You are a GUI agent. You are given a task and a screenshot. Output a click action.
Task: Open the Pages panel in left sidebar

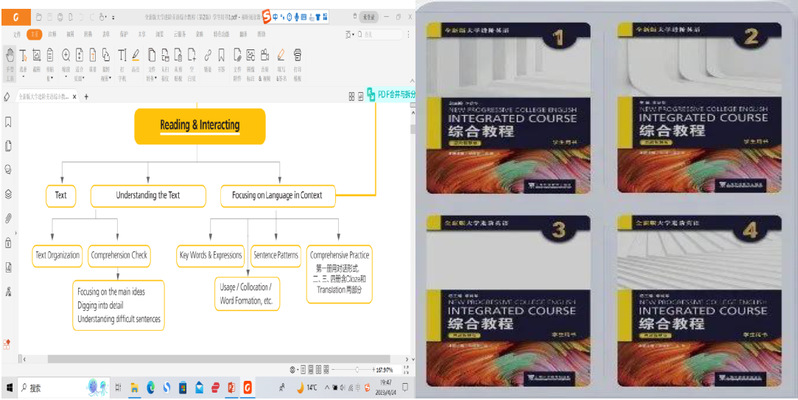tap(8, 147)
